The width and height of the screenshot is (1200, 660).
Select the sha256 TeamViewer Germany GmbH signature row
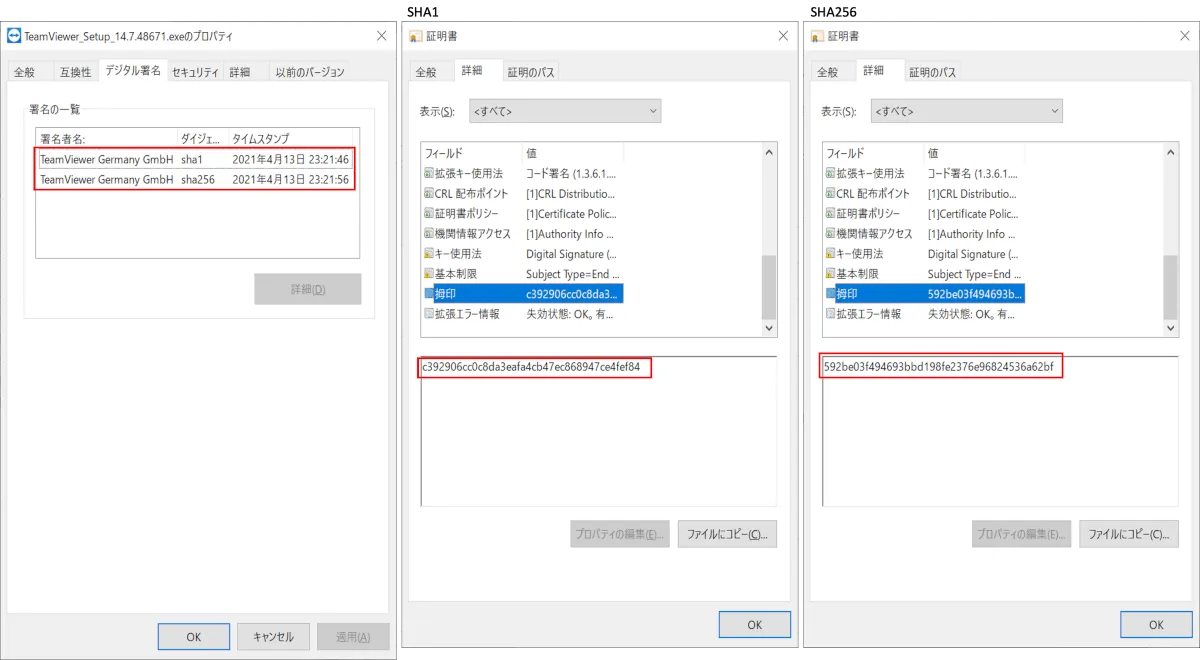click(x=196, y=179)
